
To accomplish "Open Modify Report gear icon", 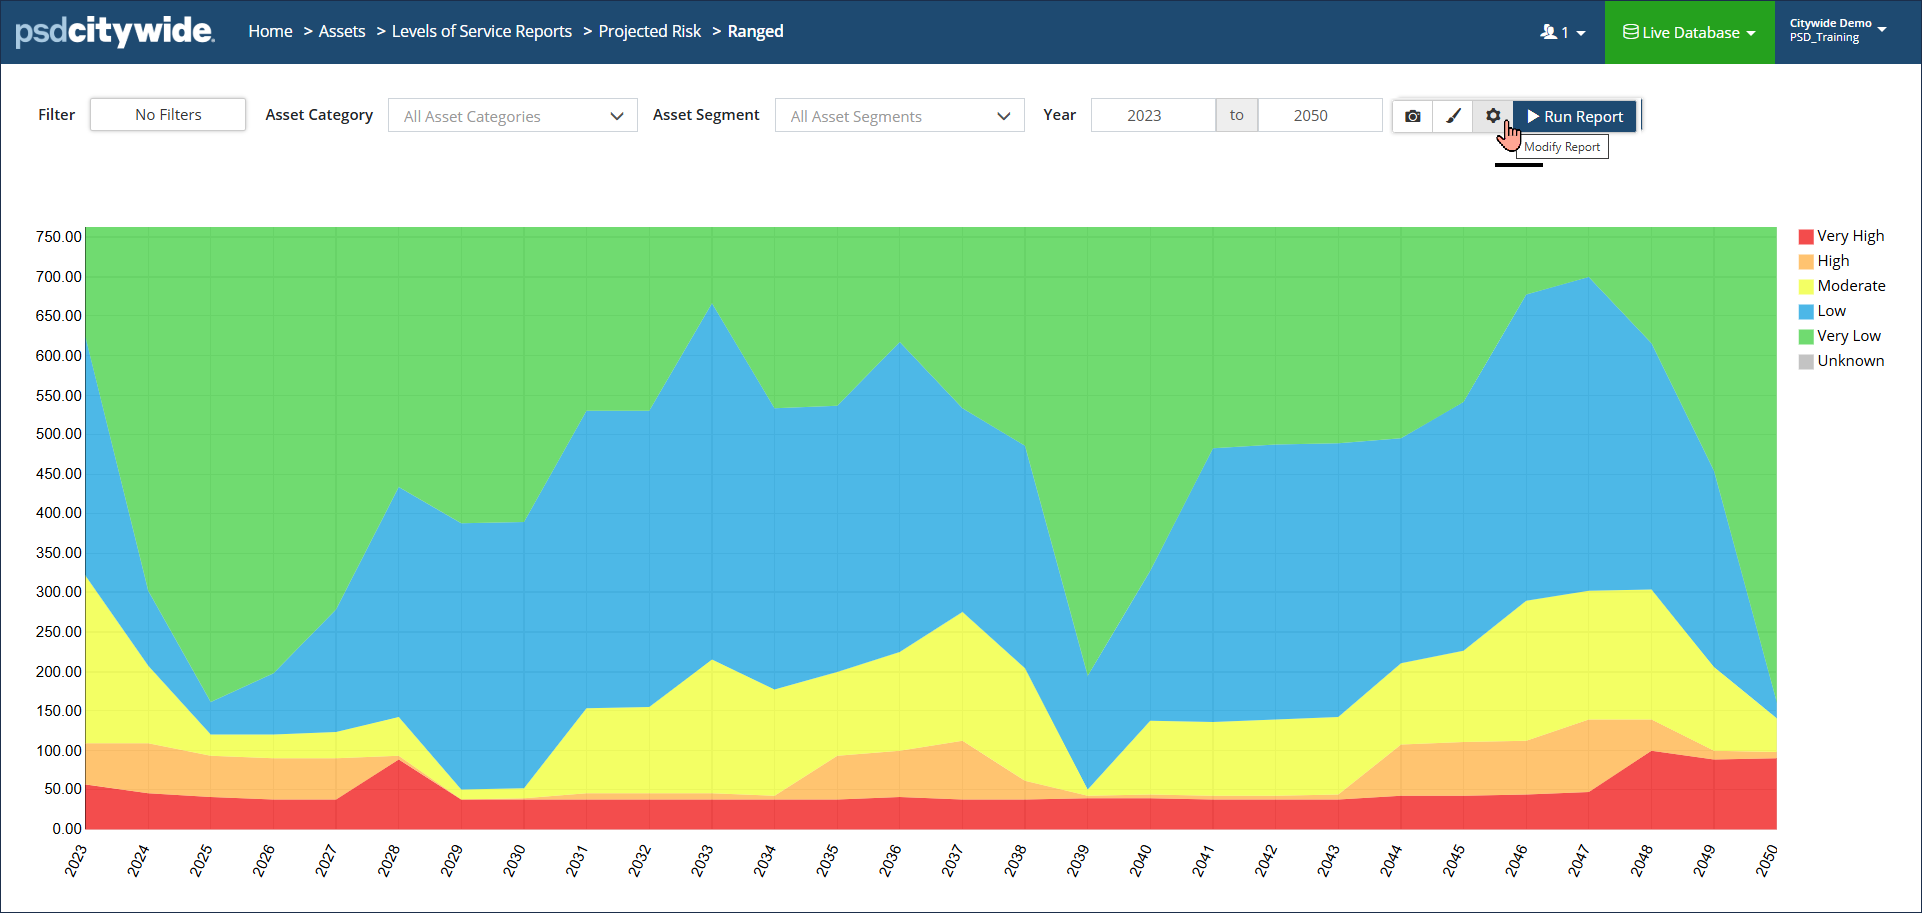I will click(x=1493, y=116).
